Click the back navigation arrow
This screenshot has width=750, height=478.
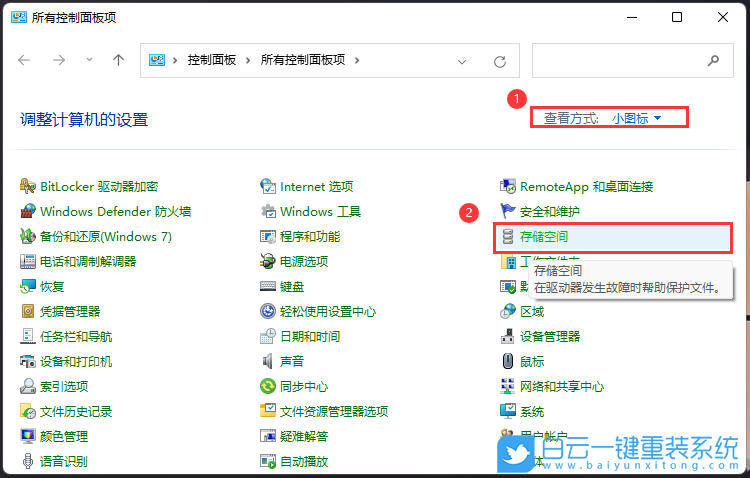tap(25, 60)
